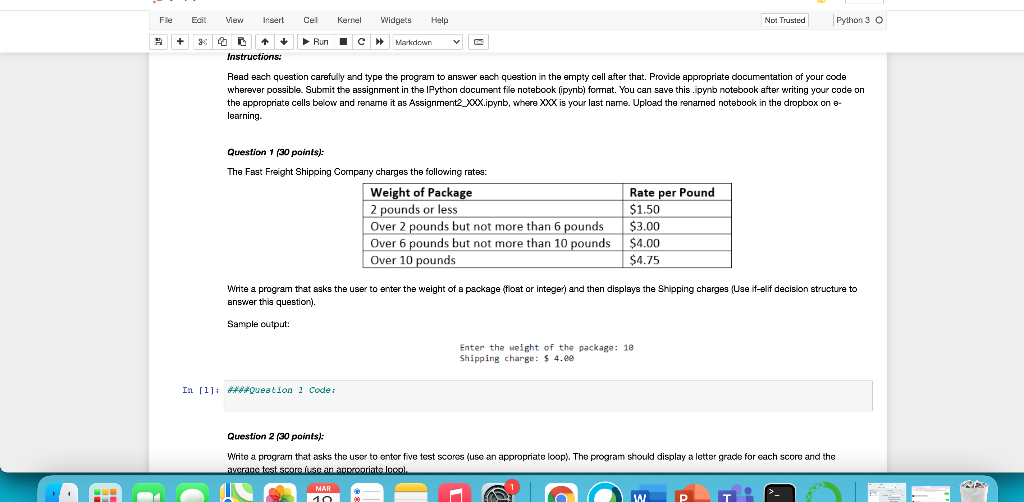The width and height of the screenshot is (1024, 502).
Task: Click the Not Trusted button
Action: coord(784,20)
